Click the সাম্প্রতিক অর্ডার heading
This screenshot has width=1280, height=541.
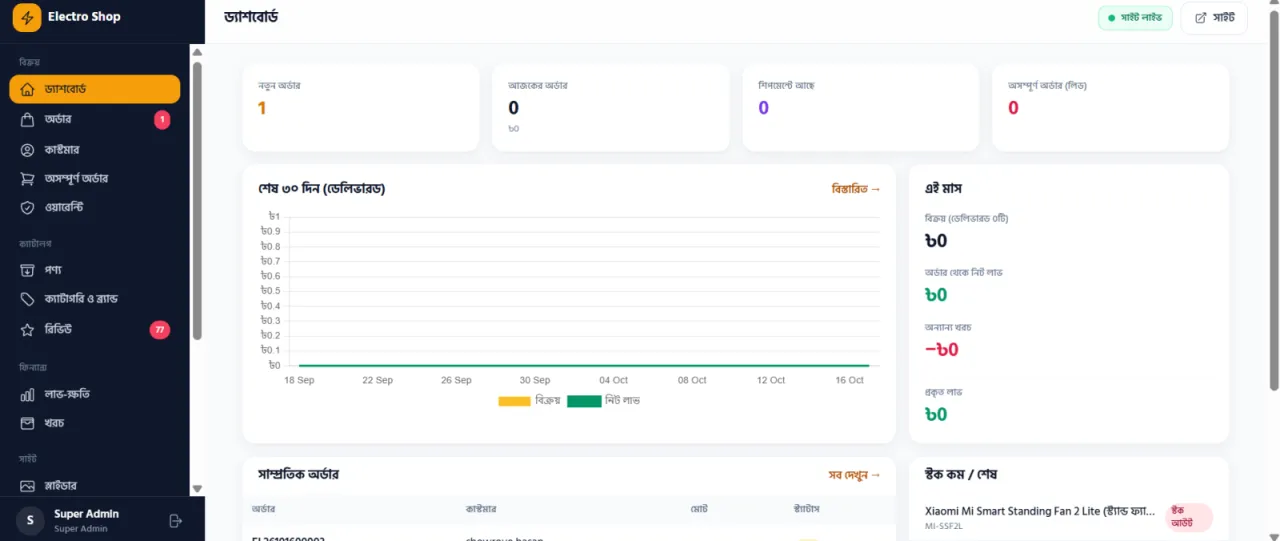click(x=298, y=474)
